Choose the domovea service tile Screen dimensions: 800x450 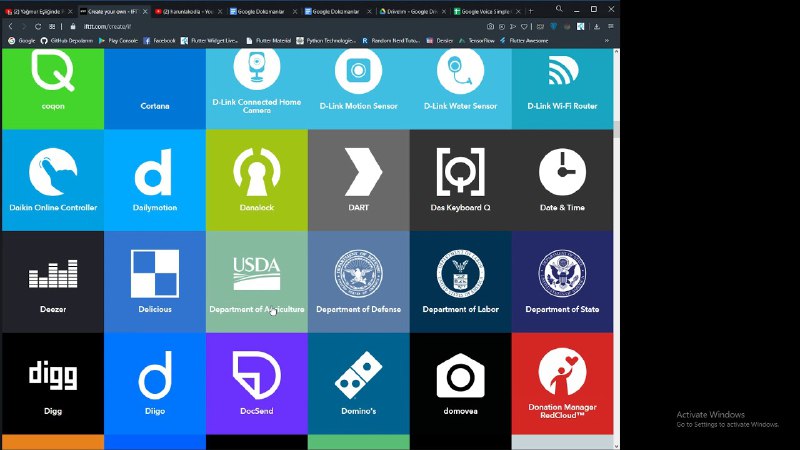click(x=460, y=384)
